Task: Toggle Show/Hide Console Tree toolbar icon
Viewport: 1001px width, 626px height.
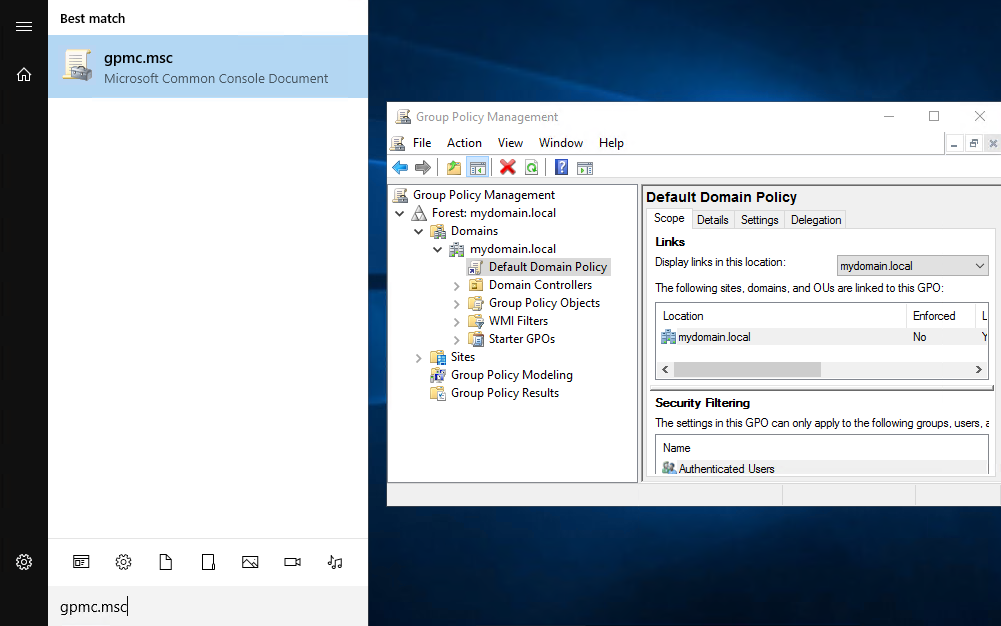Action: [x=477, y=168]
